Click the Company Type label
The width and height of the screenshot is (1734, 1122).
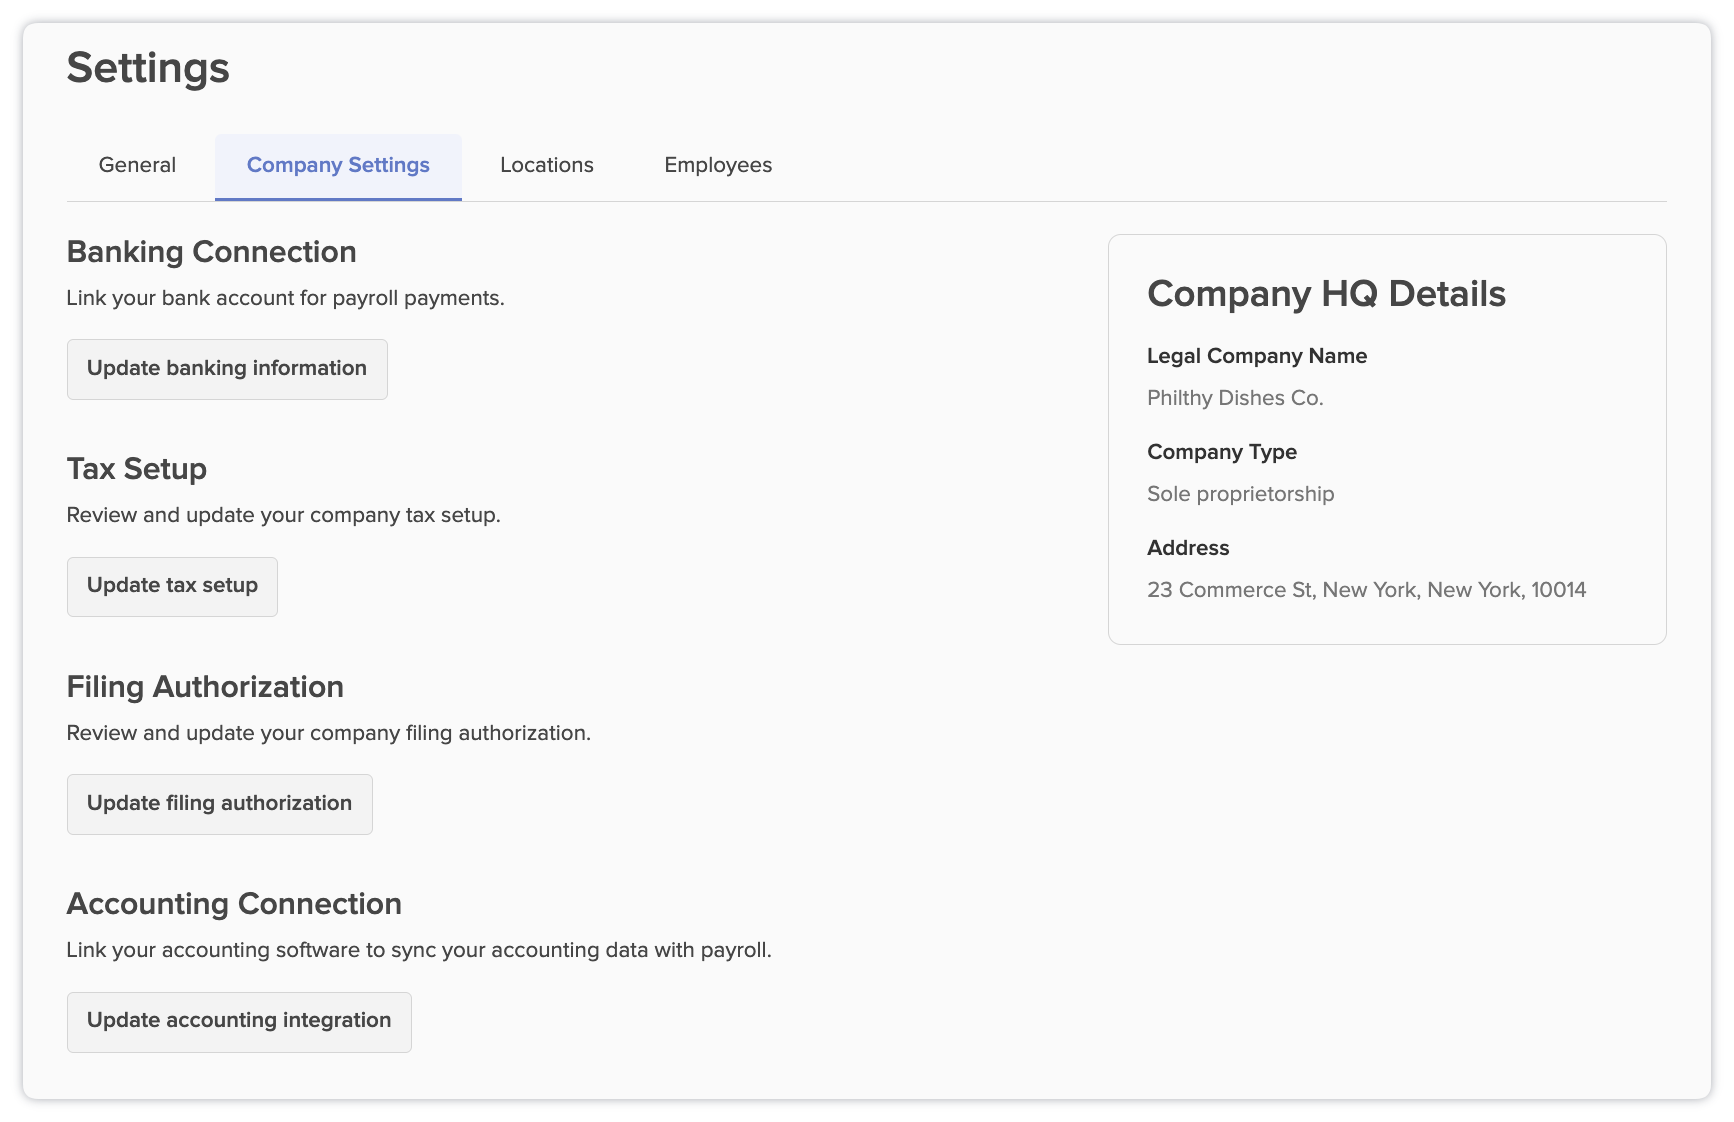1222,452
